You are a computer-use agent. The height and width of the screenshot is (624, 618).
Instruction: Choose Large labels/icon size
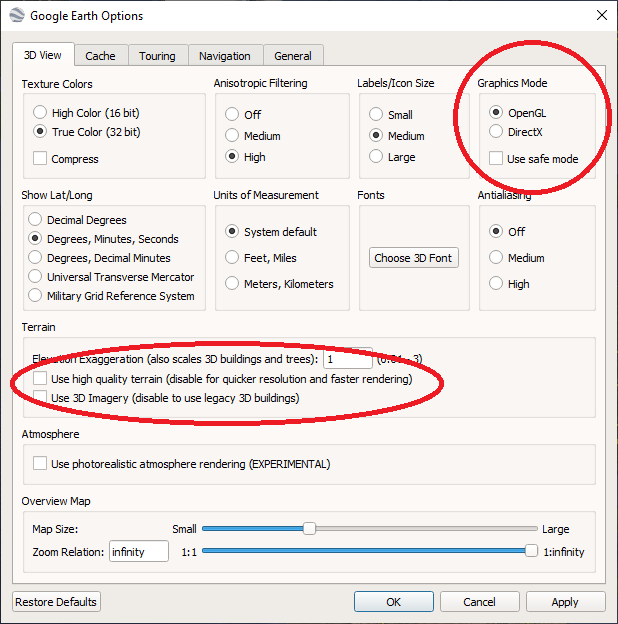pos(376,156)
